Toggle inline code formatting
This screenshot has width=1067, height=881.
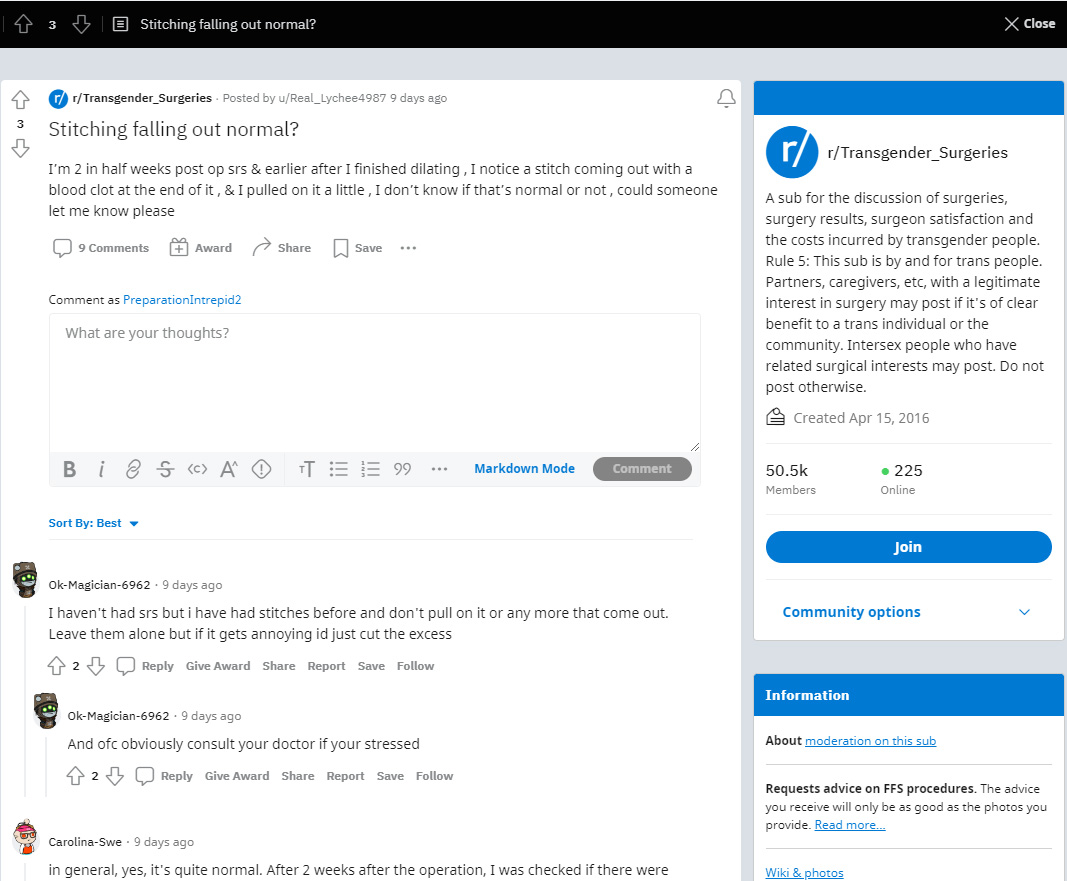[197, 469]
